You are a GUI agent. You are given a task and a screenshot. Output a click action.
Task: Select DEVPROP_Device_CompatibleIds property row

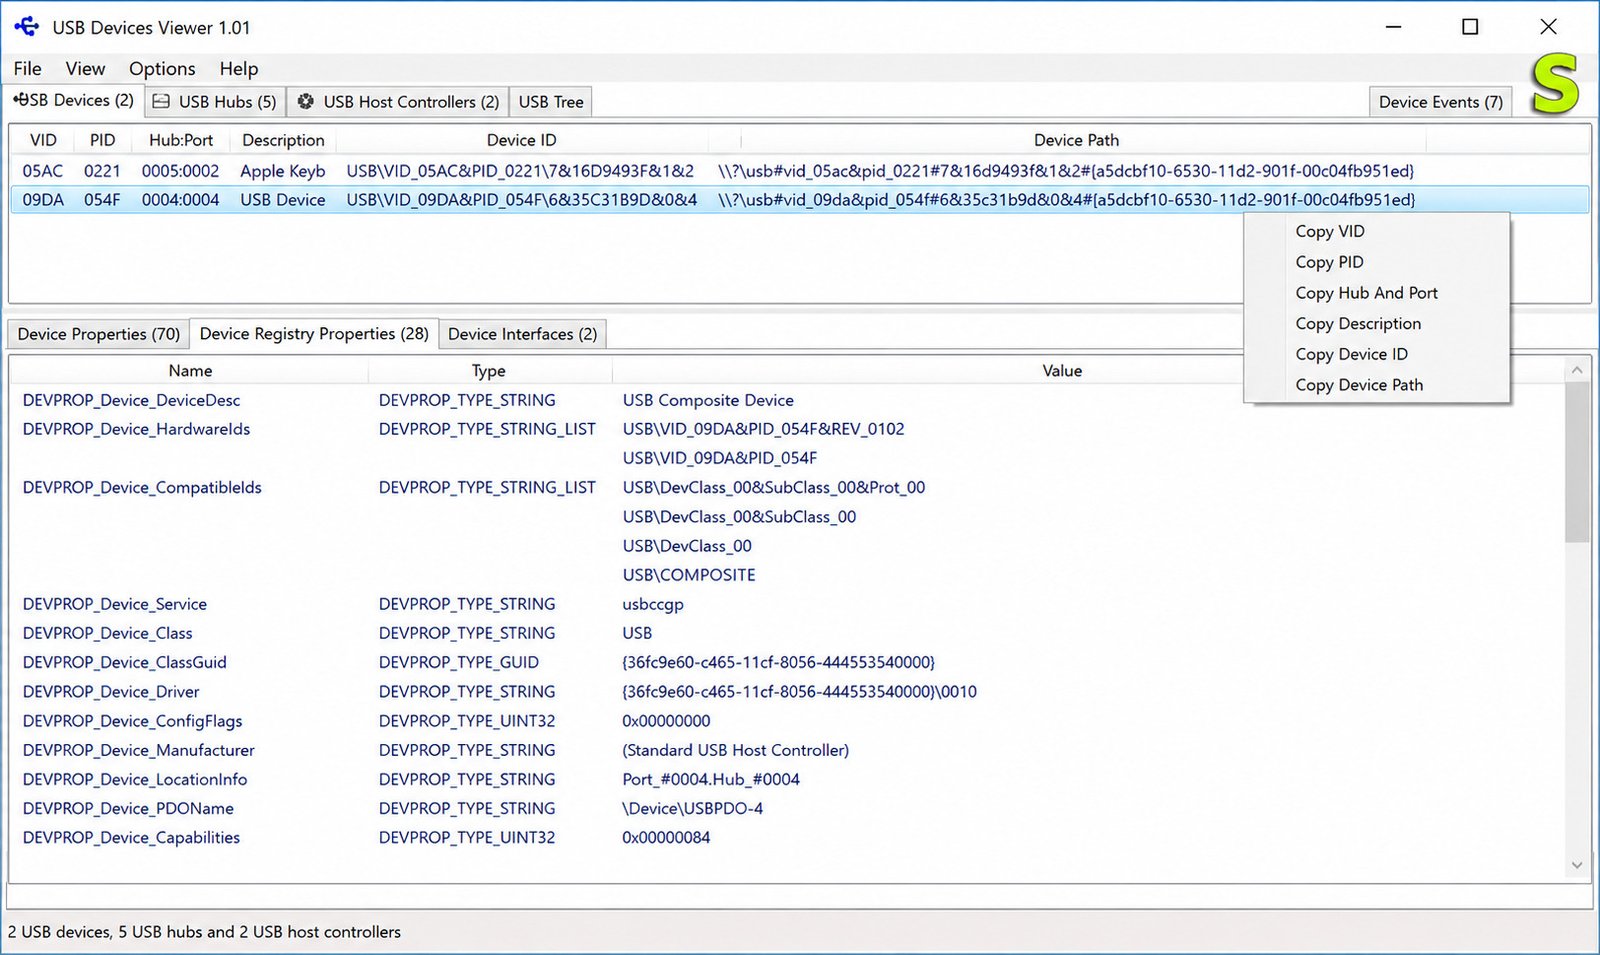(786, 487)
